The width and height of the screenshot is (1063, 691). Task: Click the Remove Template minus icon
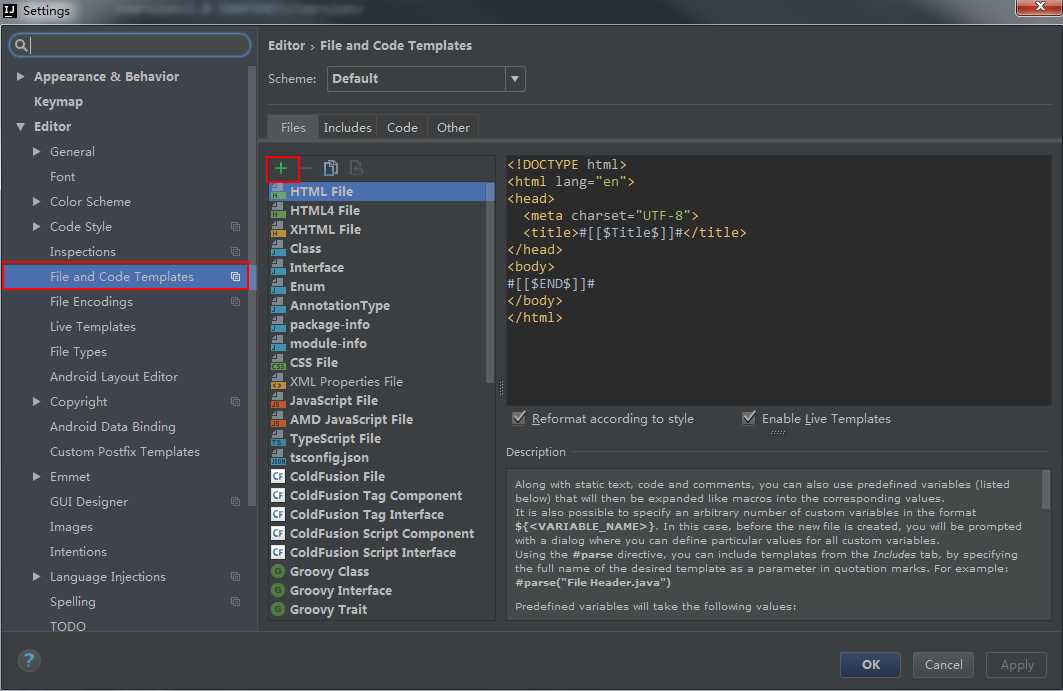coord(306,168)
